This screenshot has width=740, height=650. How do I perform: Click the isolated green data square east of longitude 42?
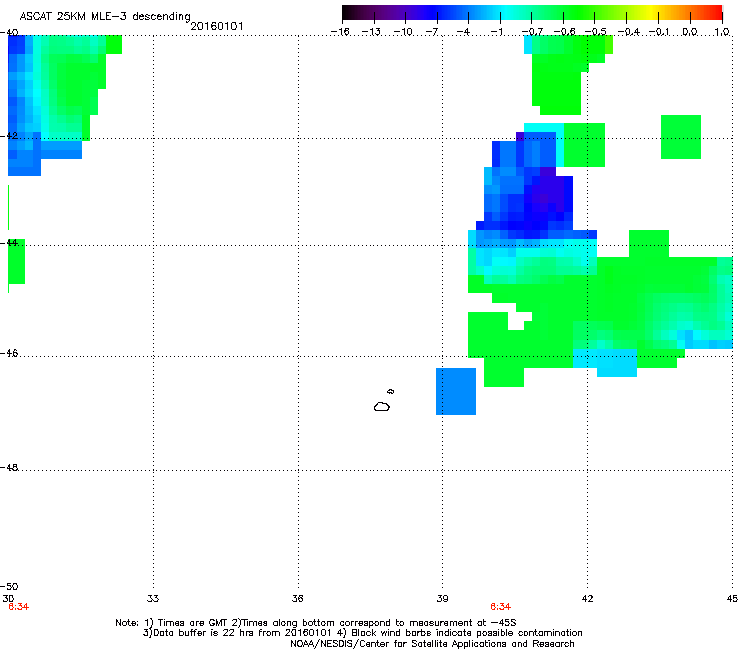681,137
